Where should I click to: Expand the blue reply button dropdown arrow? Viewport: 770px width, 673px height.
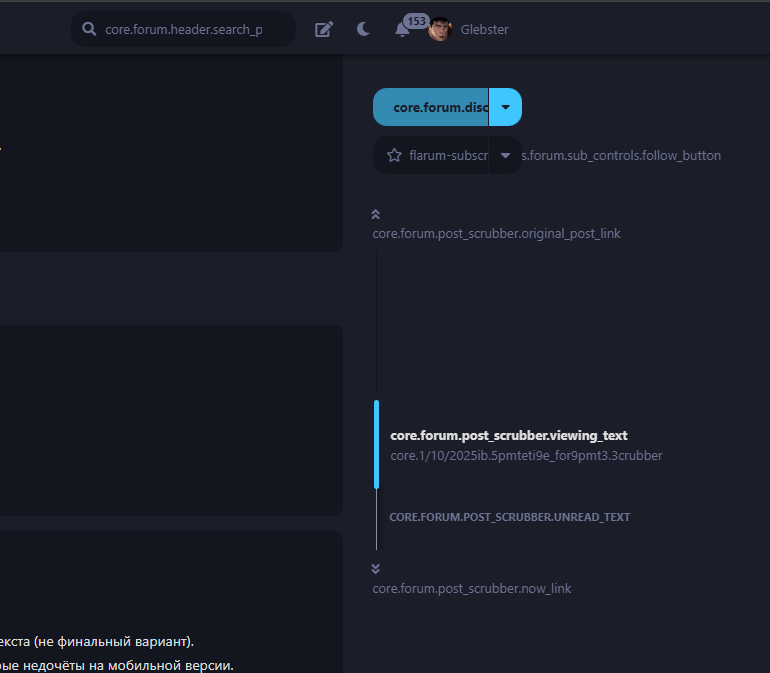pos(505,107)
